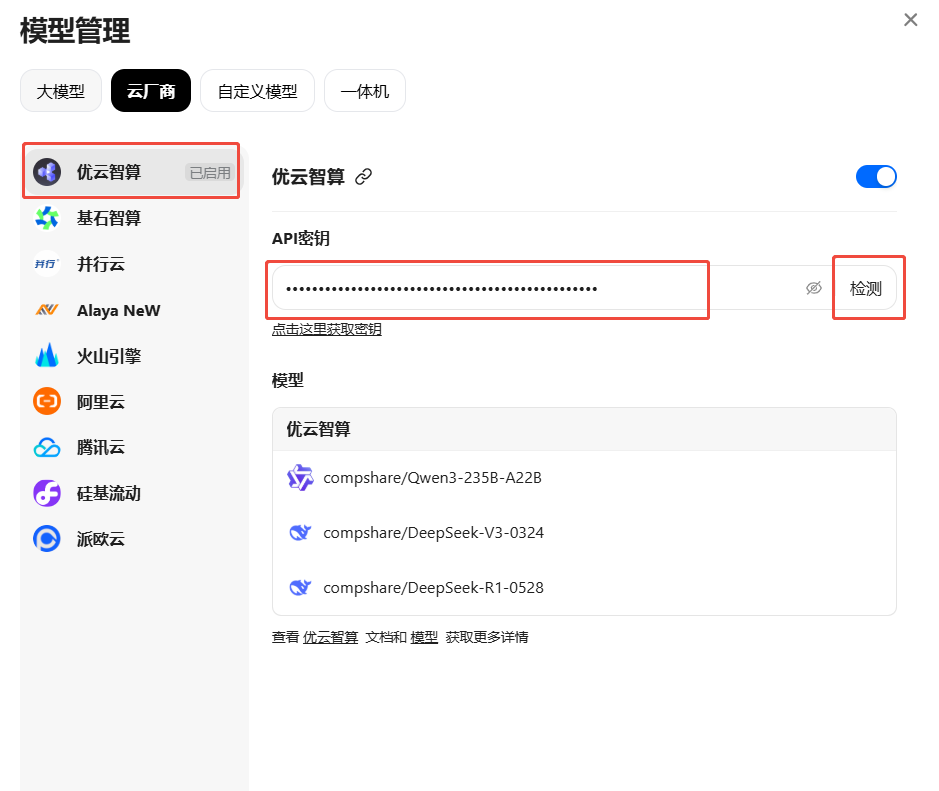Click the Qwen3-235B-A22B model icon
The image size is (939, 791).
300,478
